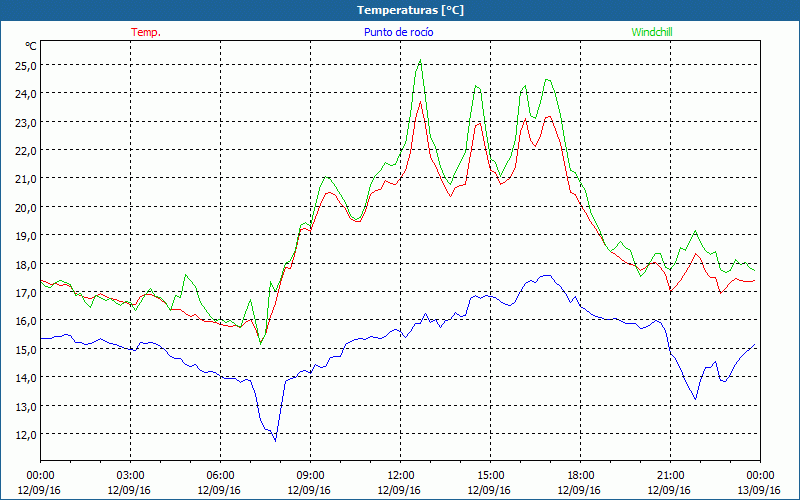Click the 13,0 y-axis value
800x500 pixels.
click(x=26, y=407)
